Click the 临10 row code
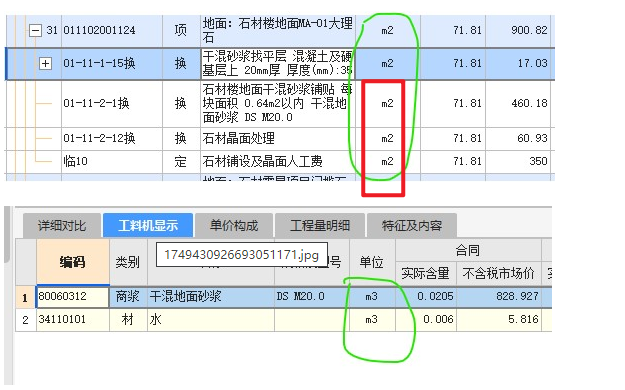Viewport: 625px width, 390px height. (75, 161)
